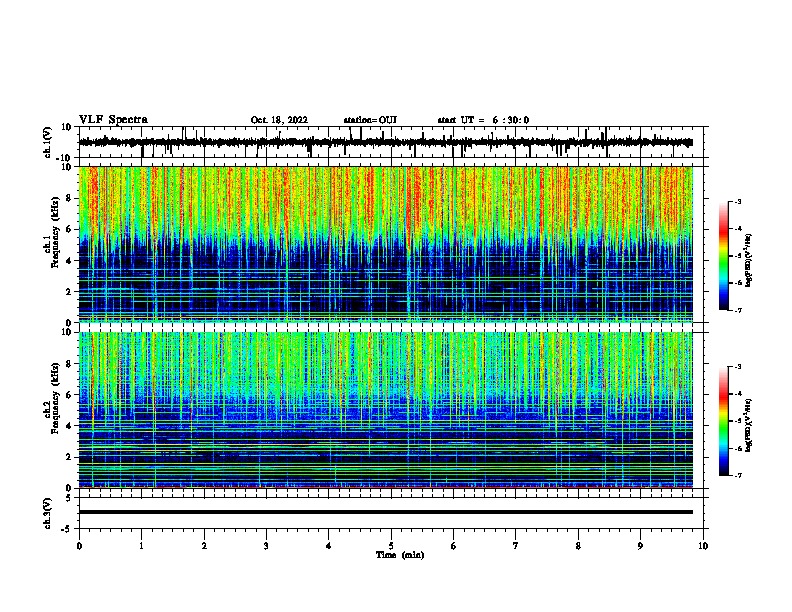Click time axis tick label "2"
The width and height of the screenshot is (792, 612).
(x=204, y=546)
